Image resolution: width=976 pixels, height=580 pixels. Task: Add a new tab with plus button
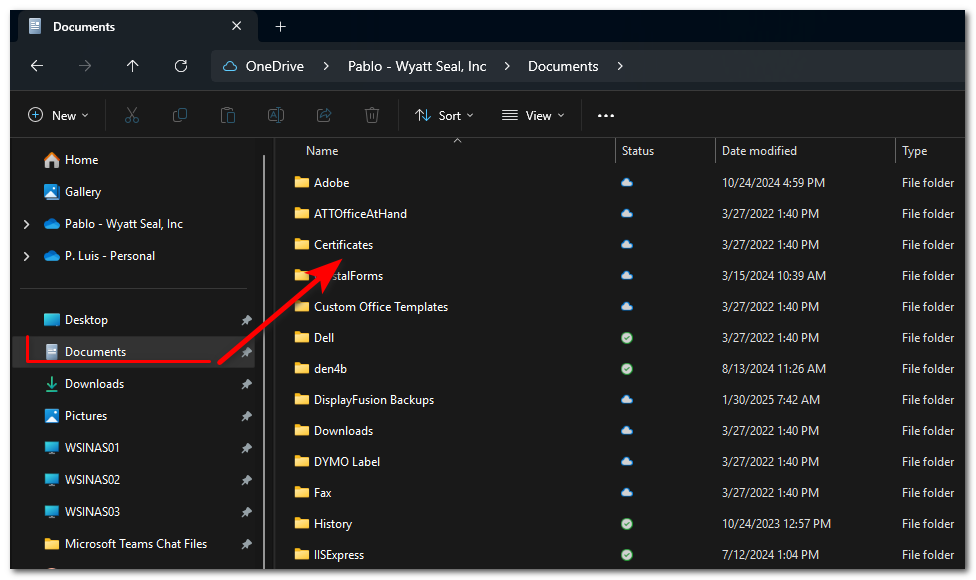(x=281, y=26)
